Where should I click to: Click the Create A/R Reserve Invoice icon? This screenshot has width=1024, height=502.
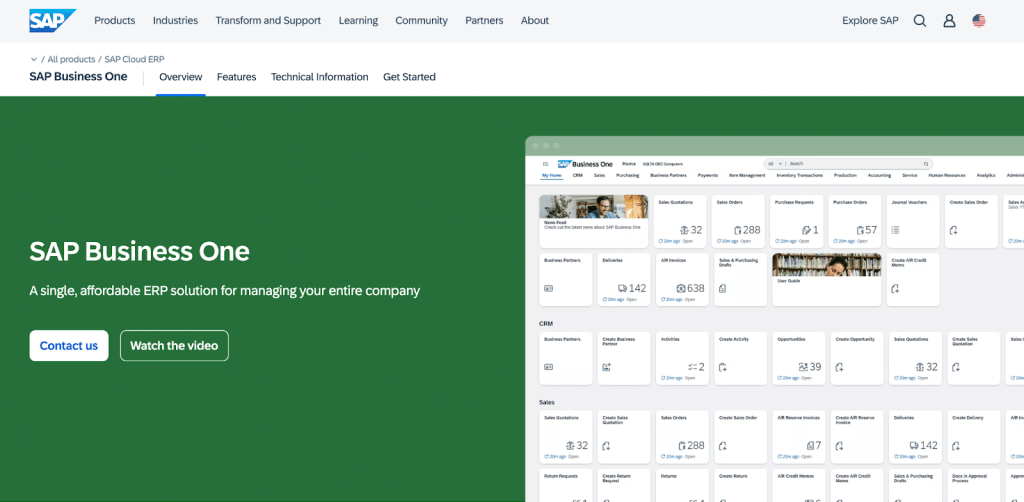839,446
